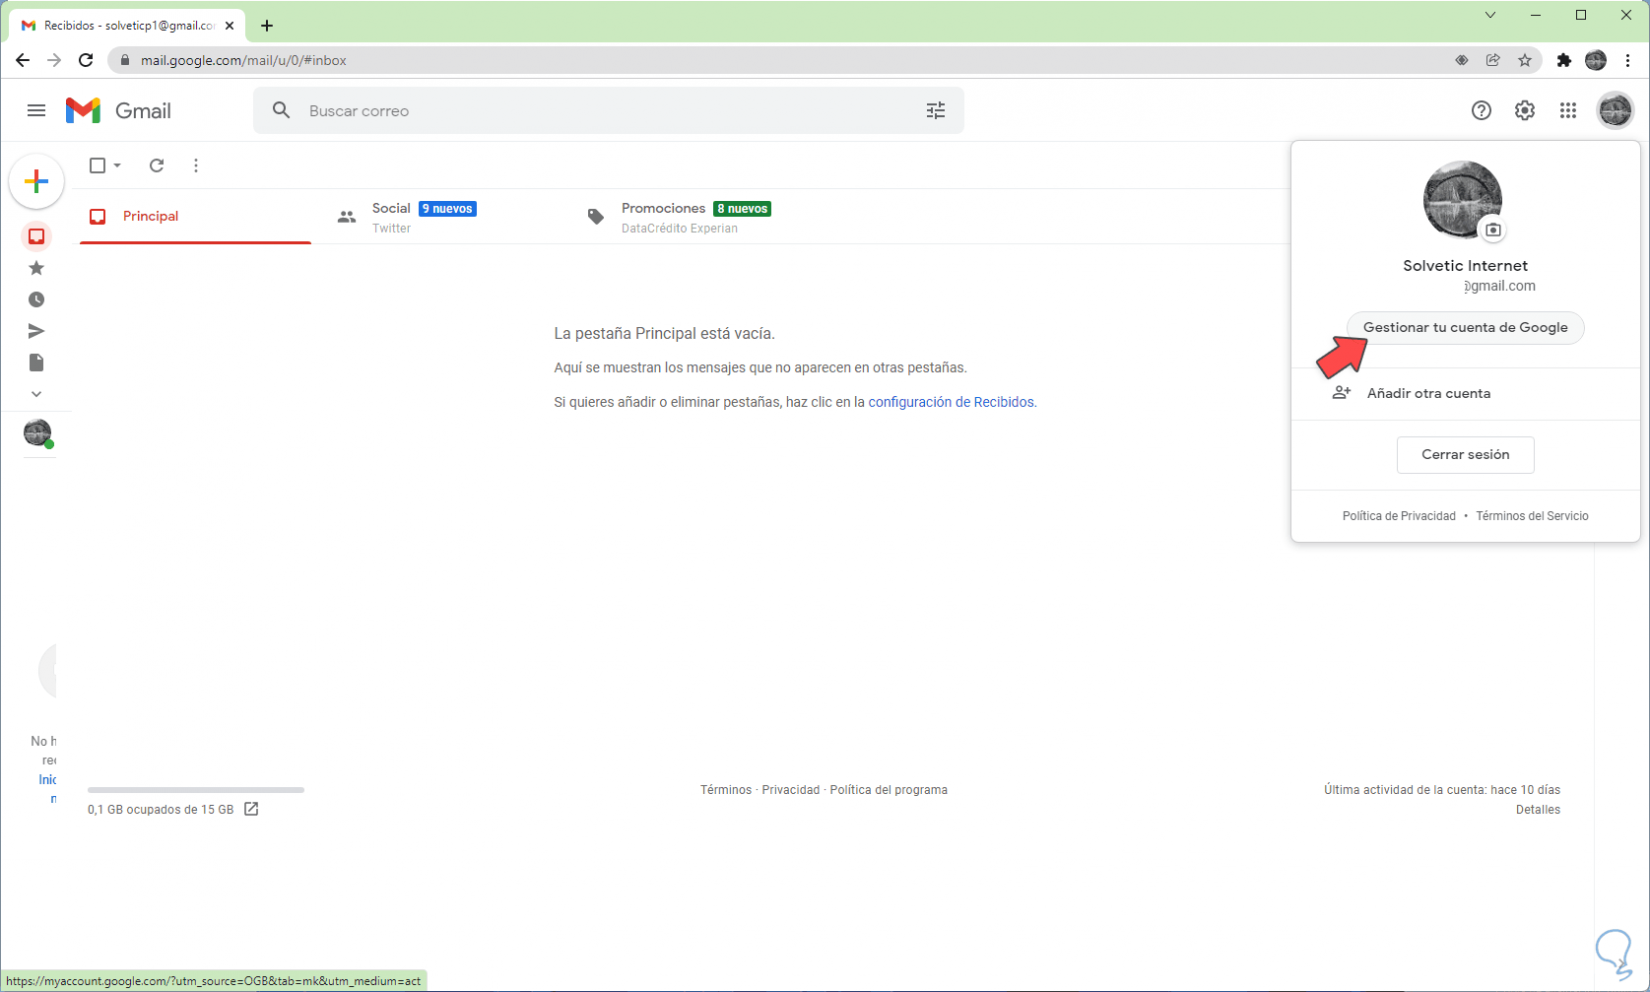
Task: Open the Detalles account activity link
Action: 1537,810
